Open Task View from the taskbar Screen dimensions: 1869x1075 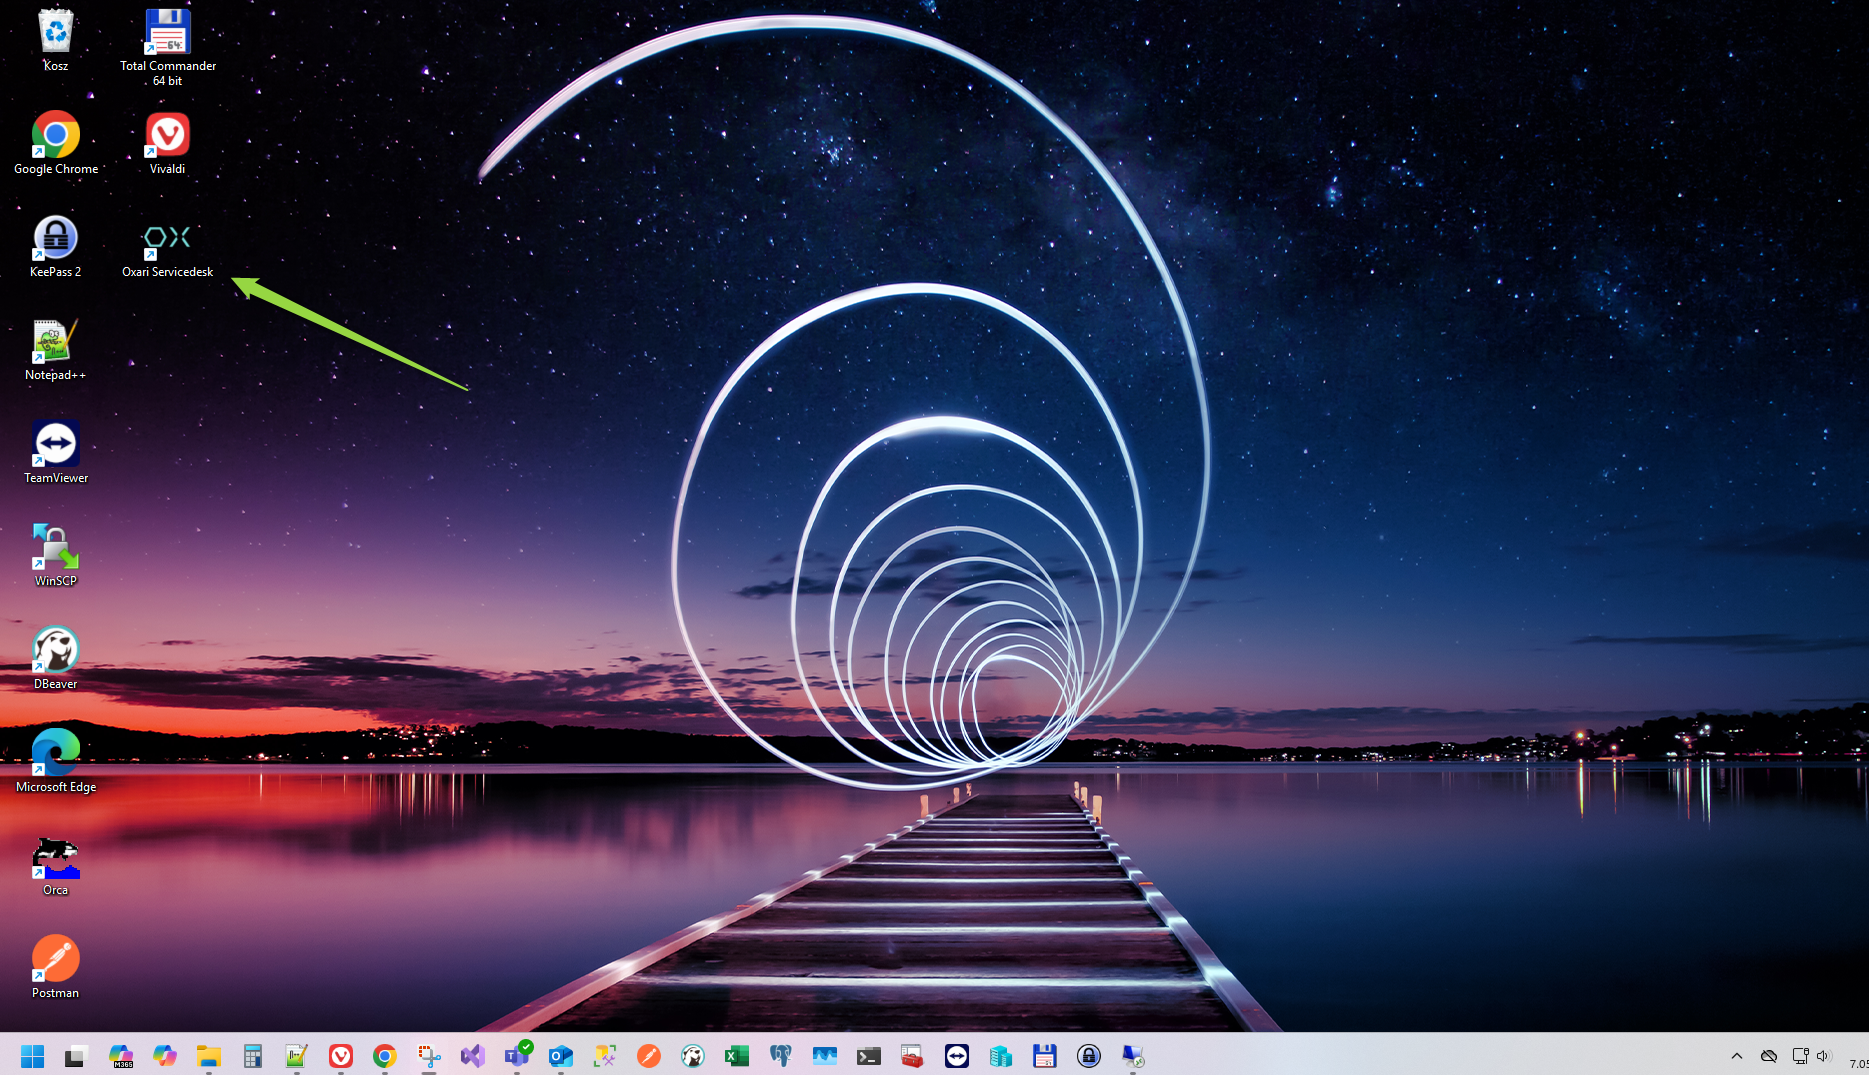pos(76,1056)
